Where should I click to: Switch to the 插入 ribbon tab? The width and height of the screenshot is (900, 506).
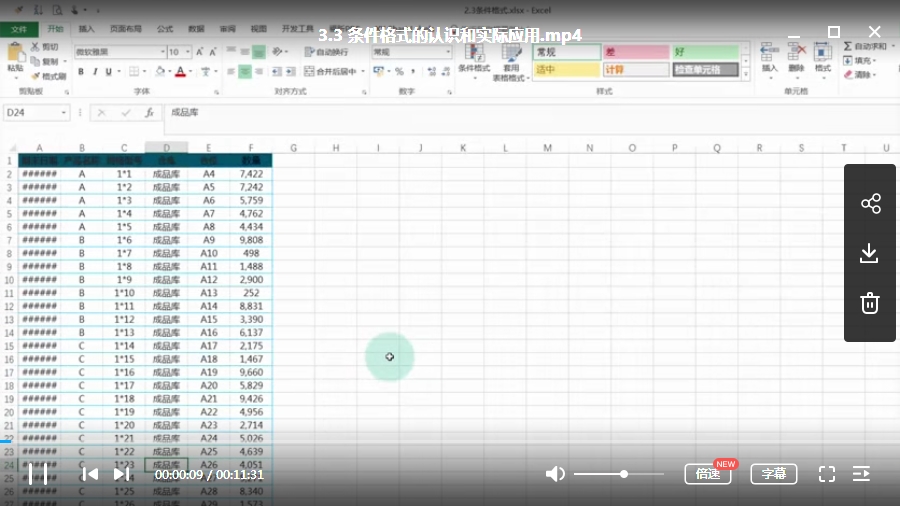[87, 29]
